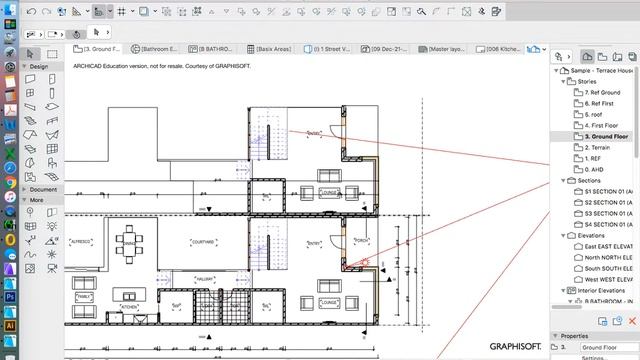Open the Master layo... tab

[442, 49]
